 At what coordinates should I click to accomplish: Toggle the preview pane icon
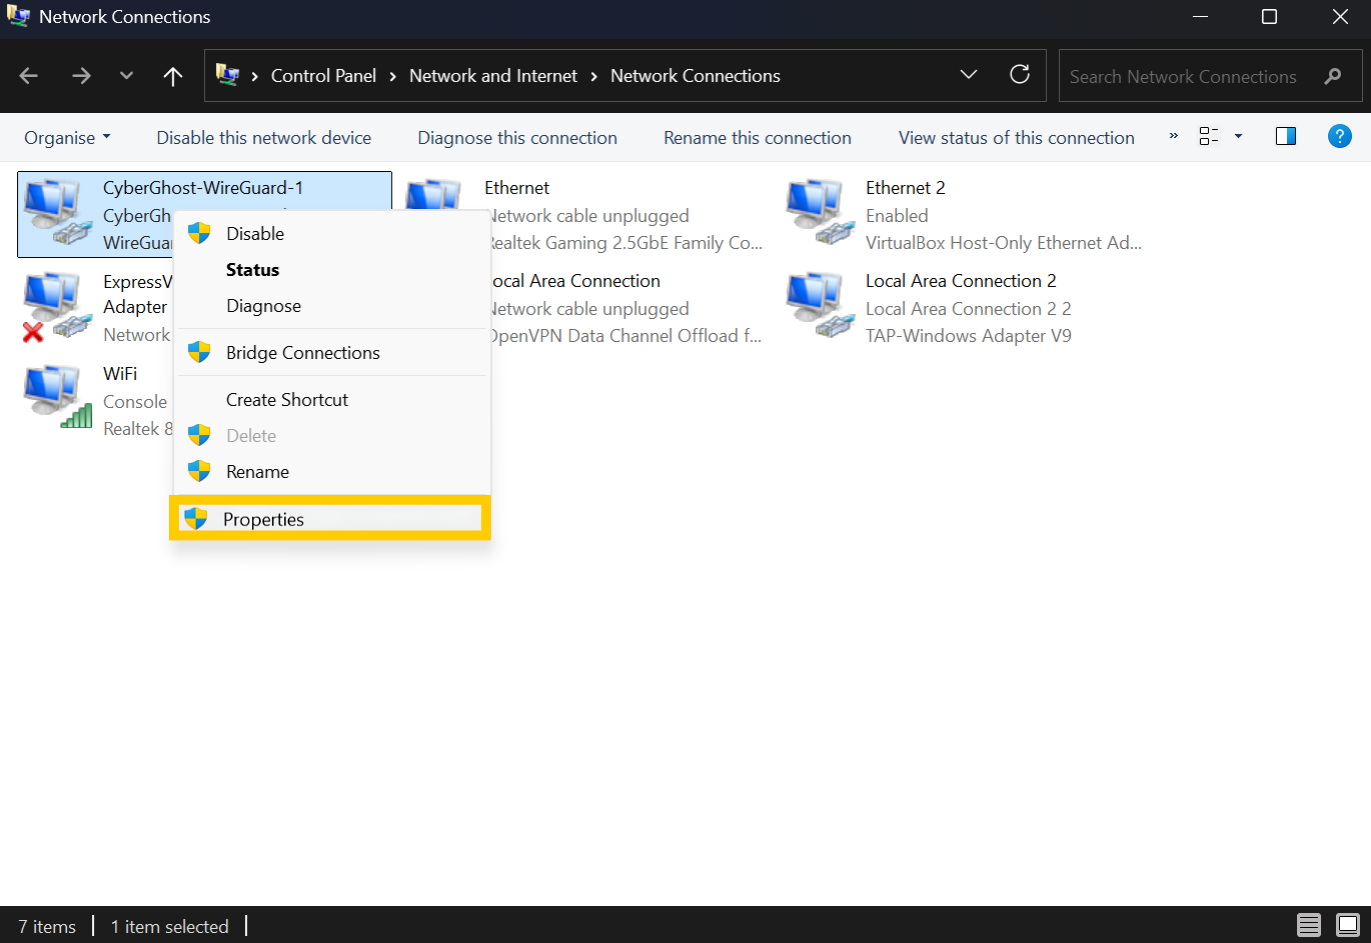click(x=1286, y=136)
